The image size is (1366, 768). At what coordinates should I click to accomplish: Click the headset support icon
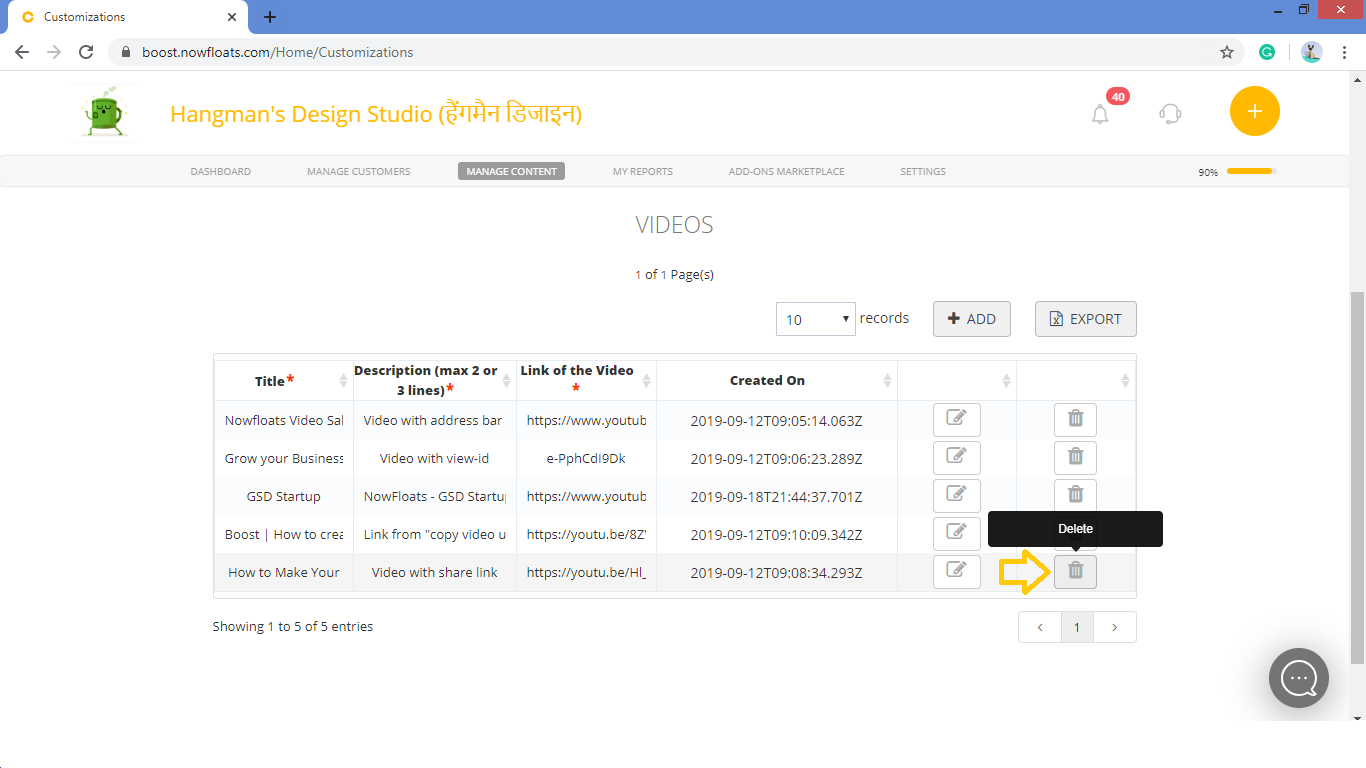pos(1170,113)
